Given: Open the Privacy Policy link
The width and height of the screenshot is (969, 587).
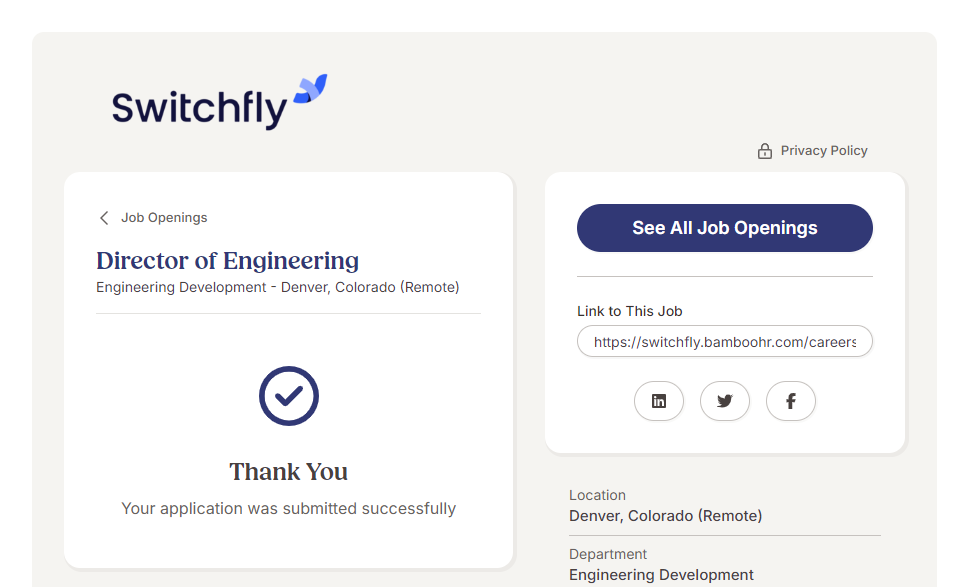Looking at the screenshot, I should coord(824,151).
